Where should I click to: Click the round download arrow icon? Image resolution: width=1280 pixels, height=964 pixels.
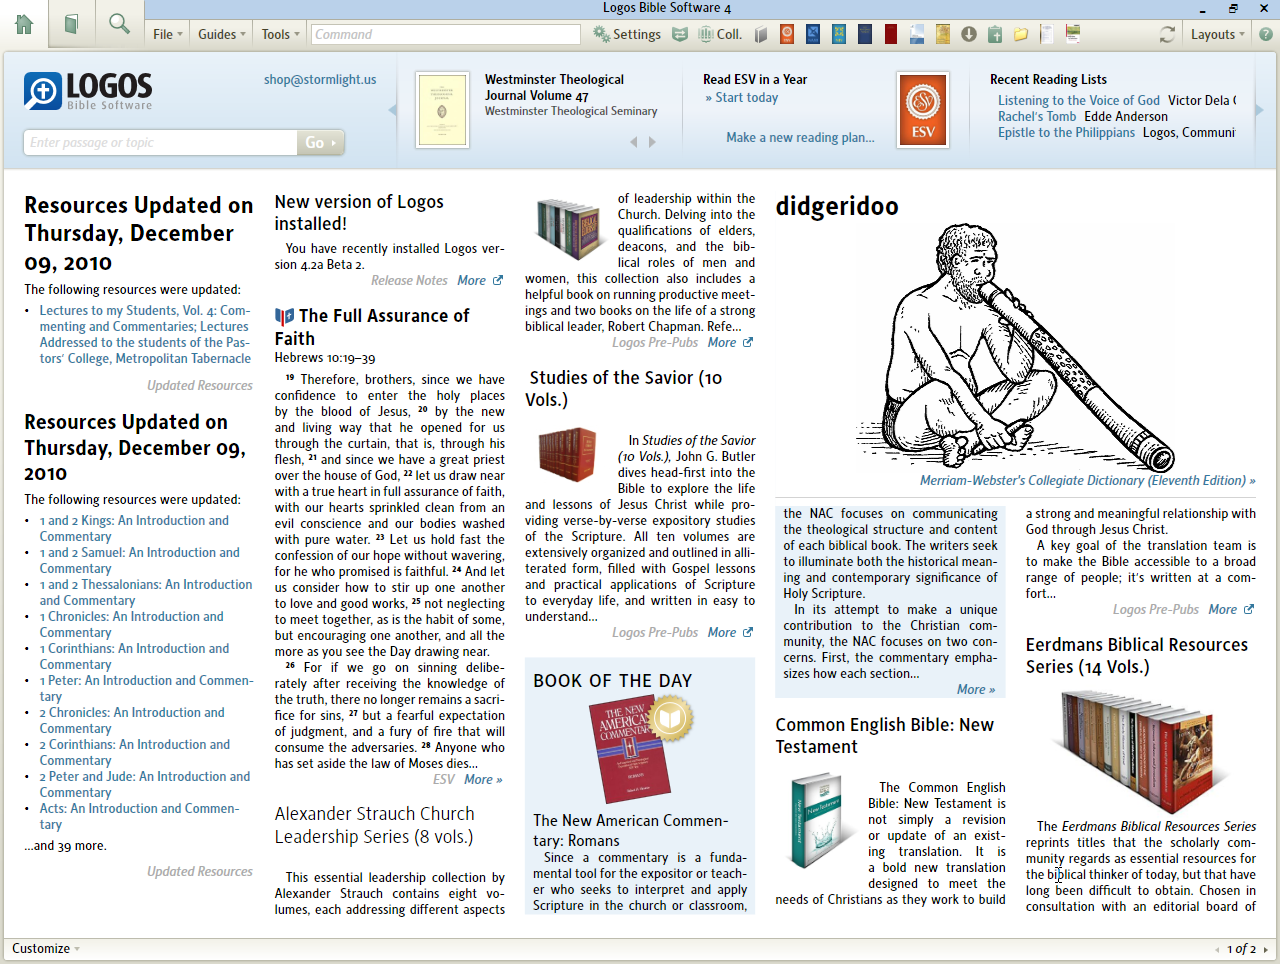969,34
